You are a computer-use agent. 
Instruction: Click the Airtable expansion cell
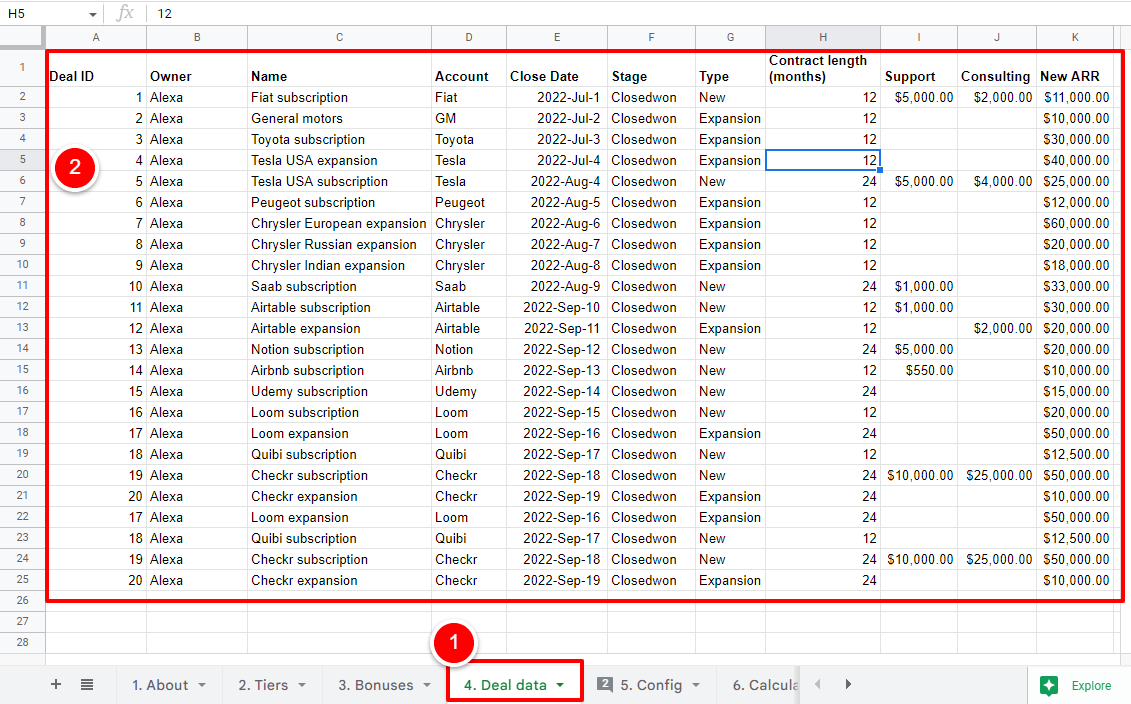(340, 328)
